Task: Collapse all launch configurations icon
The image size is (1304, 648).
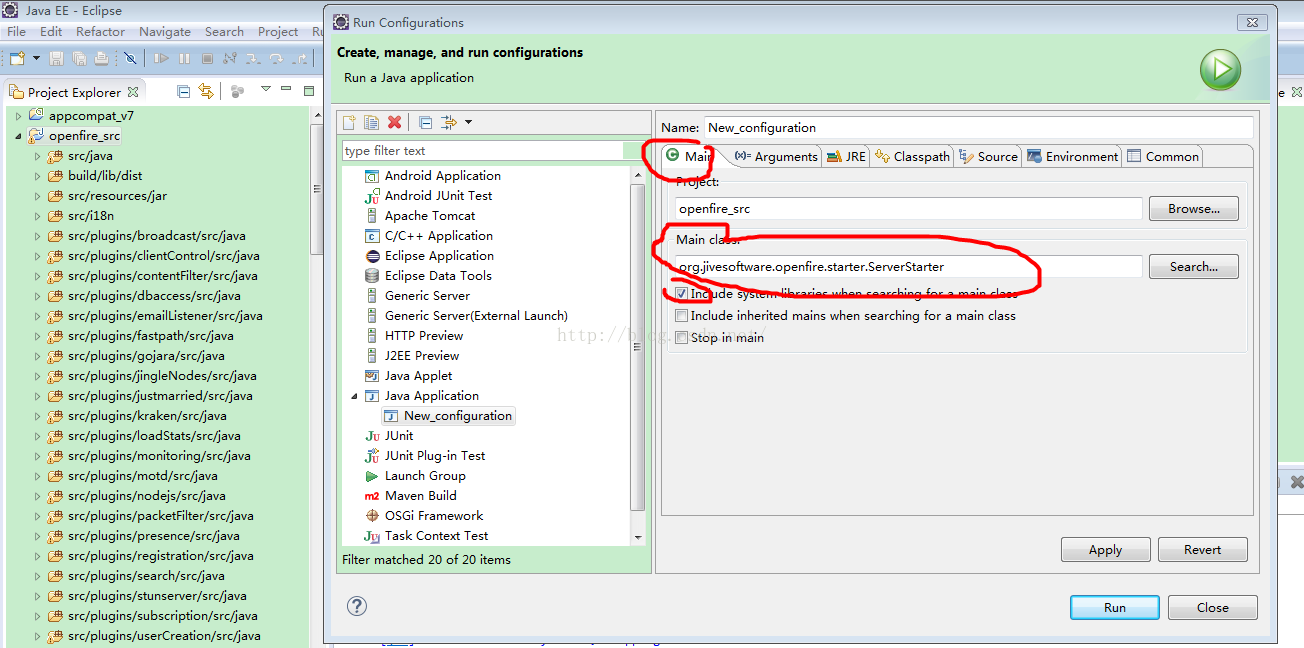Action: [x=426, y=122]
